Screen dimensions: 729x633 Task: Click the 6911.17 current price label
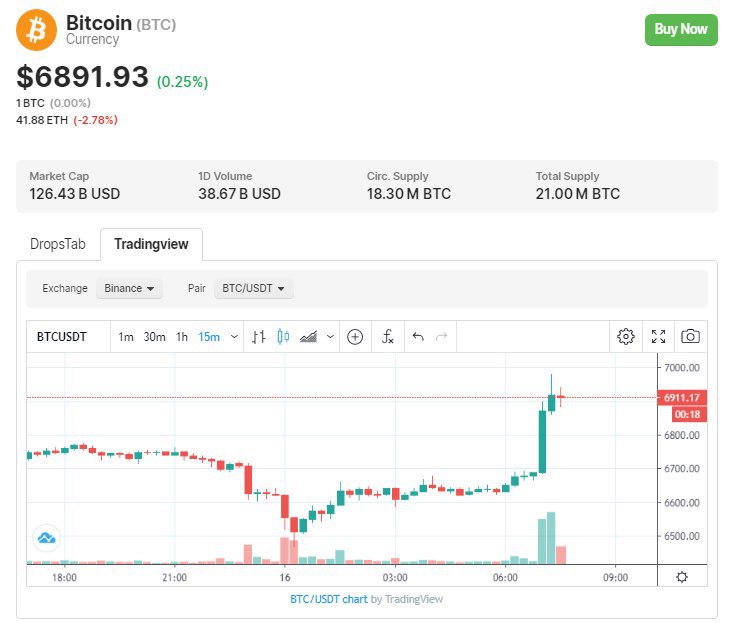682,397
